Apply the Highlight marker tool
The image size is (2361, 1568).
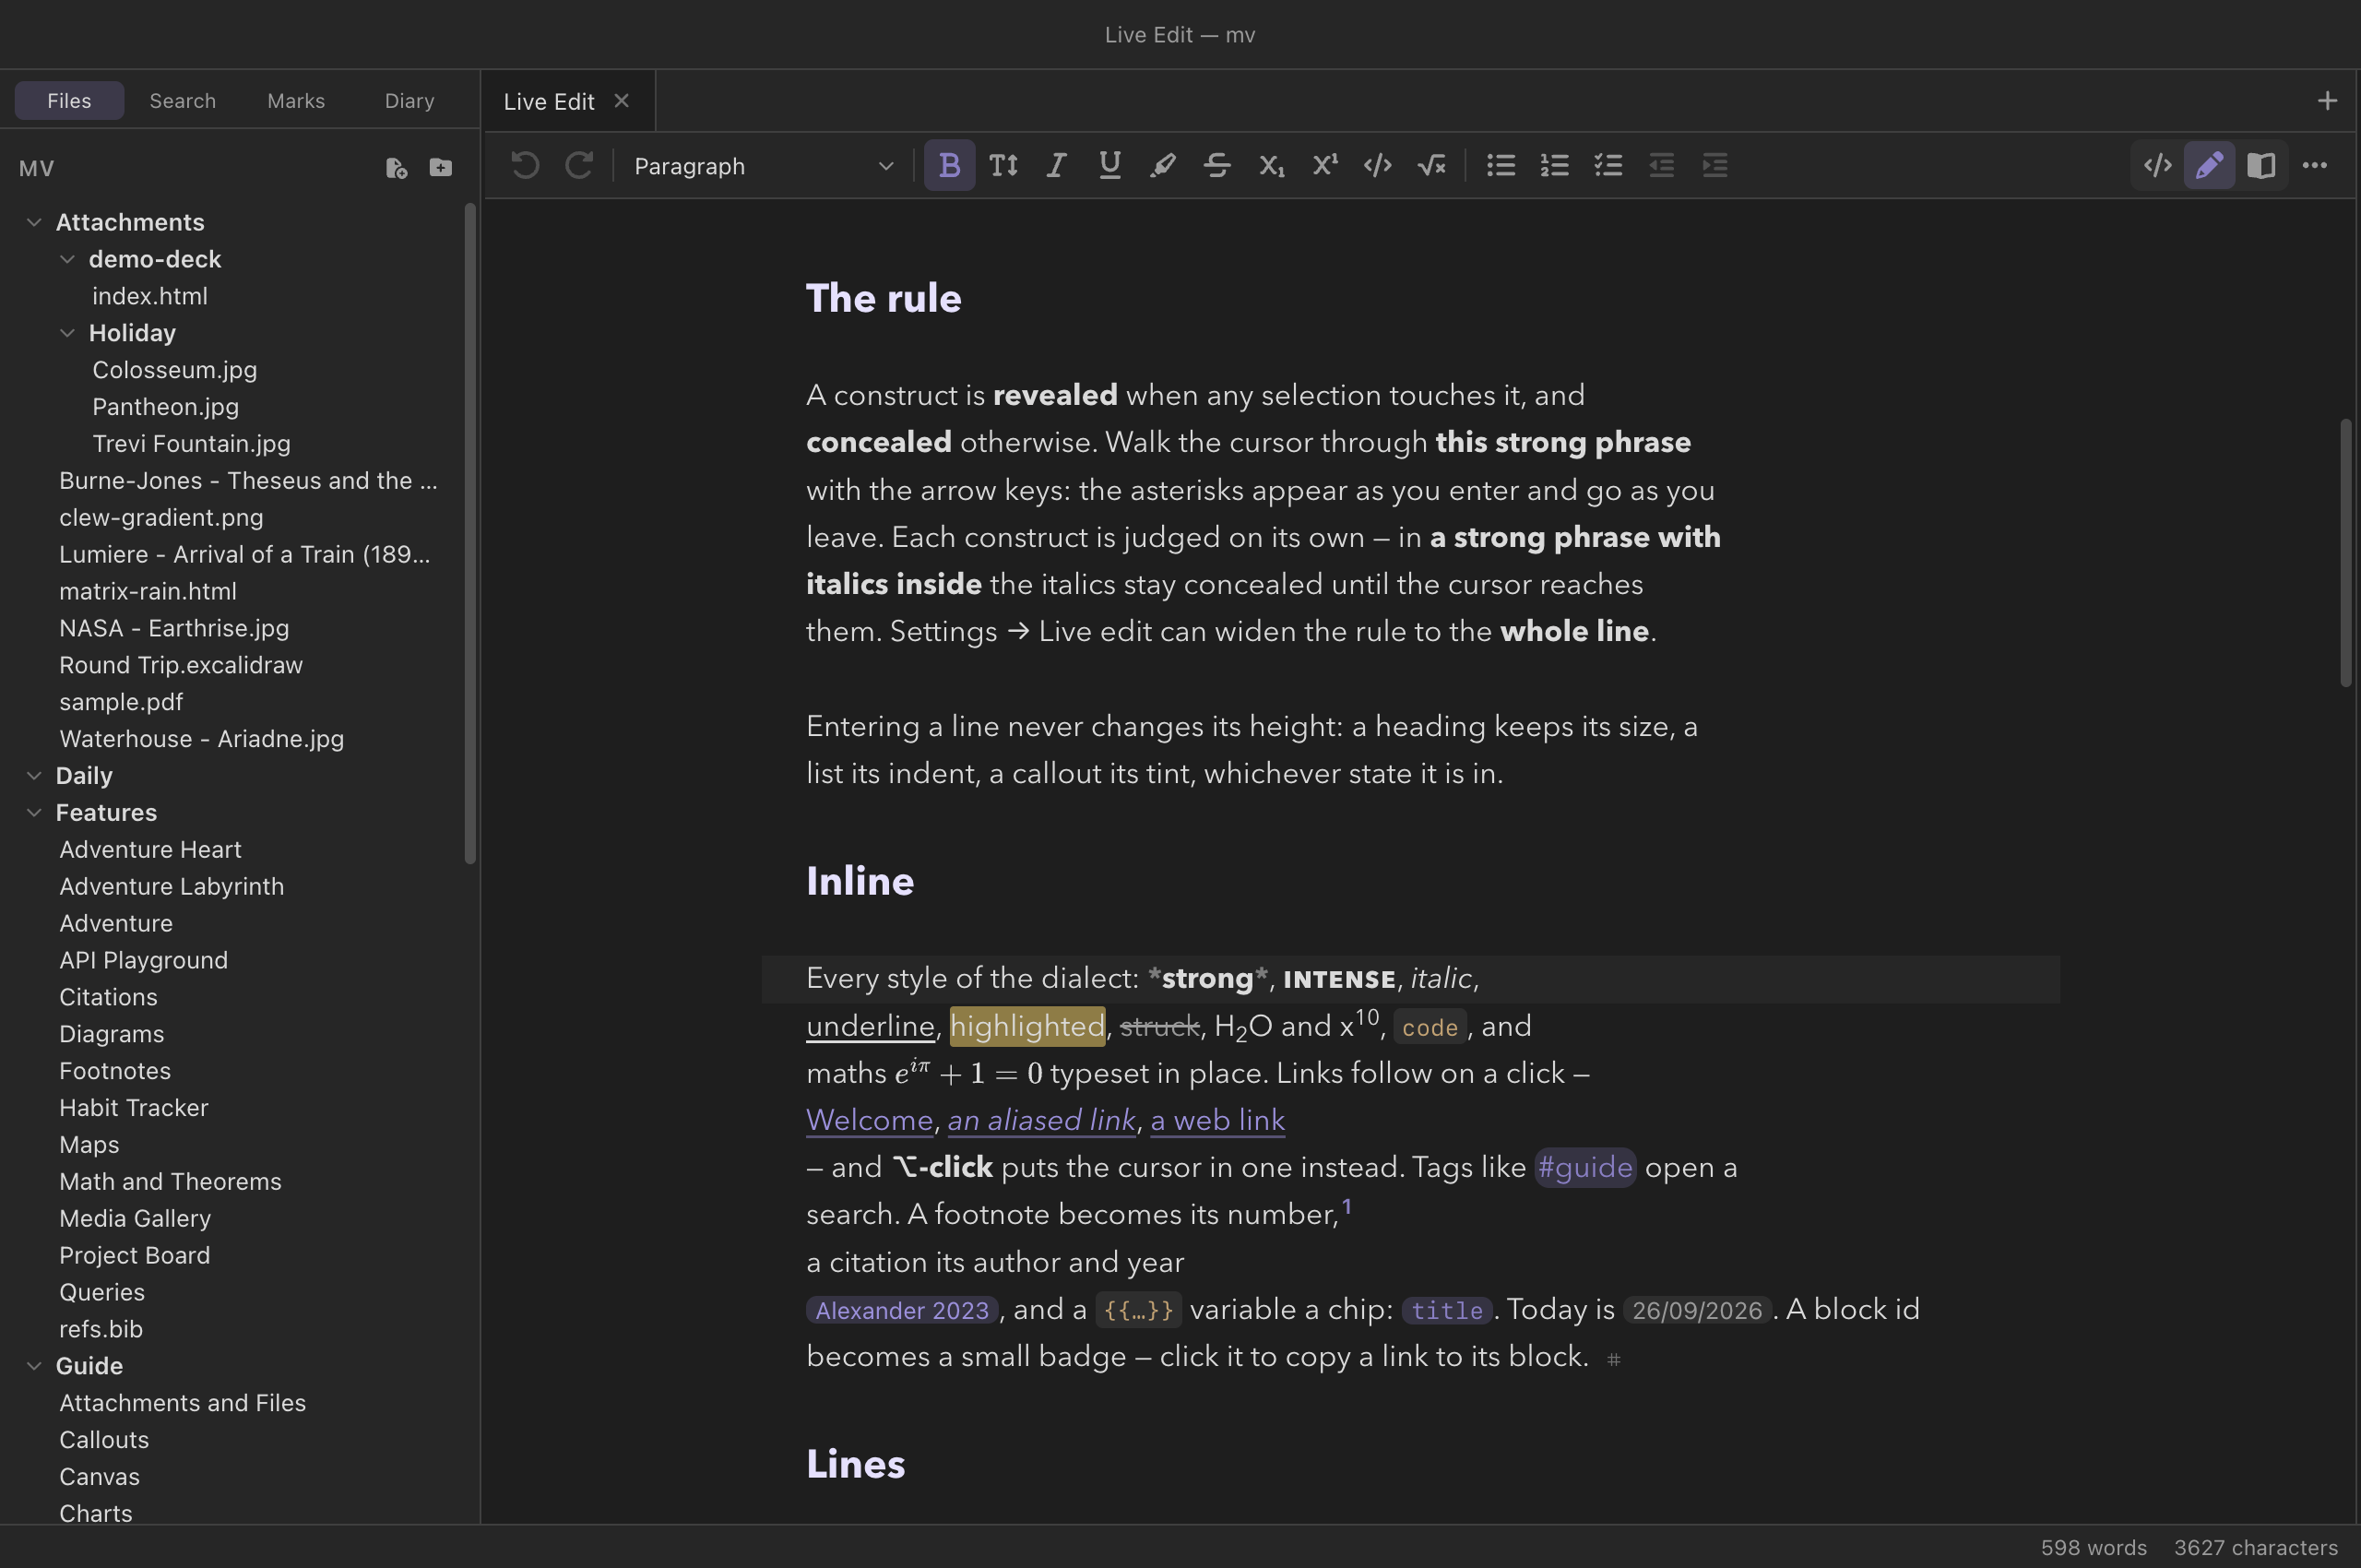(1162, 165)
